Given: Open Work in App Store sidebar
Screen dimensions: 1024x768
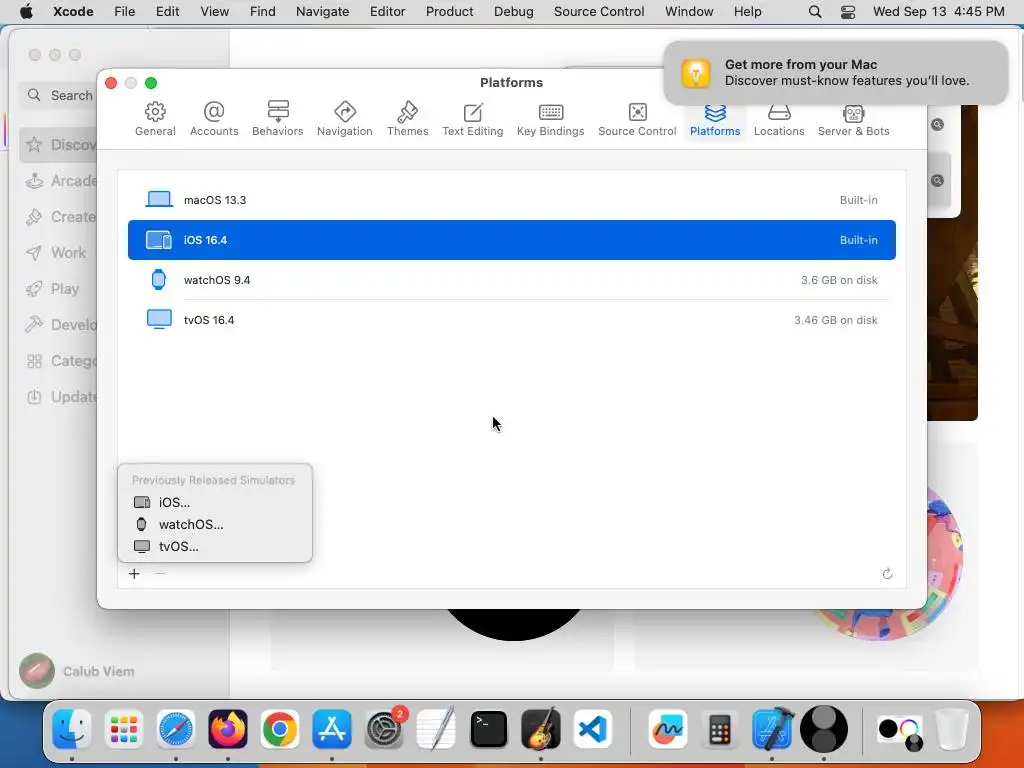Looking at the screenshot, I should click(x=59, y=253).
